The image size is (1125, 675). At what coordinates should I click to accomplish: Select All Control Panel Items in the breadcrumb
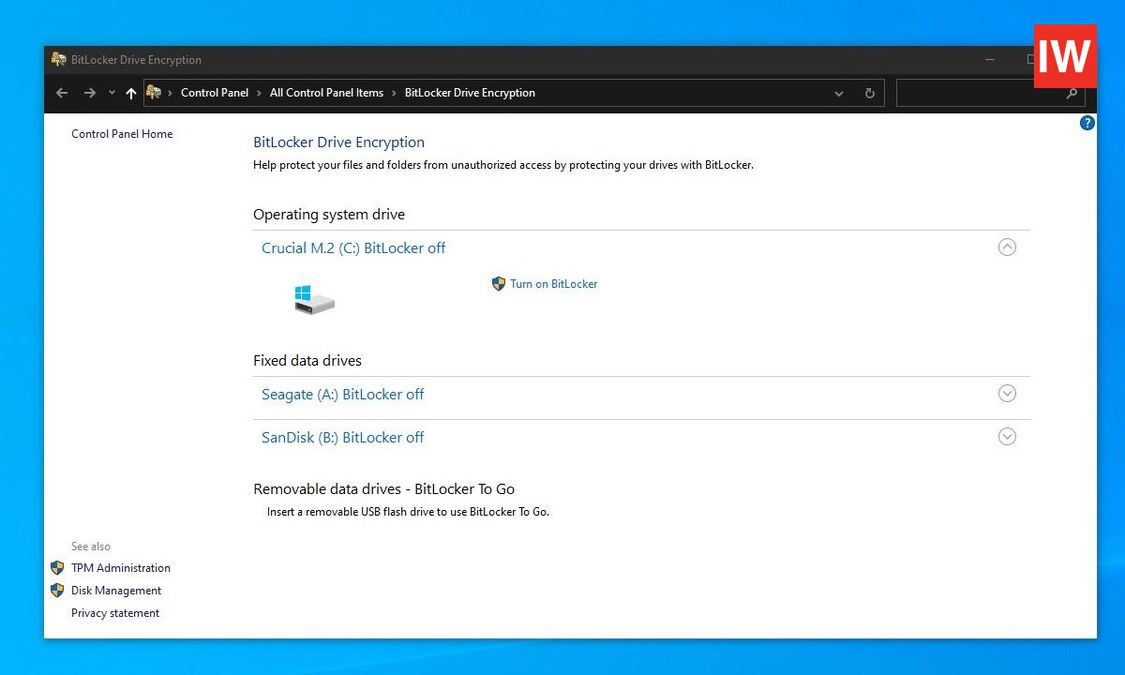coord(326,92)
